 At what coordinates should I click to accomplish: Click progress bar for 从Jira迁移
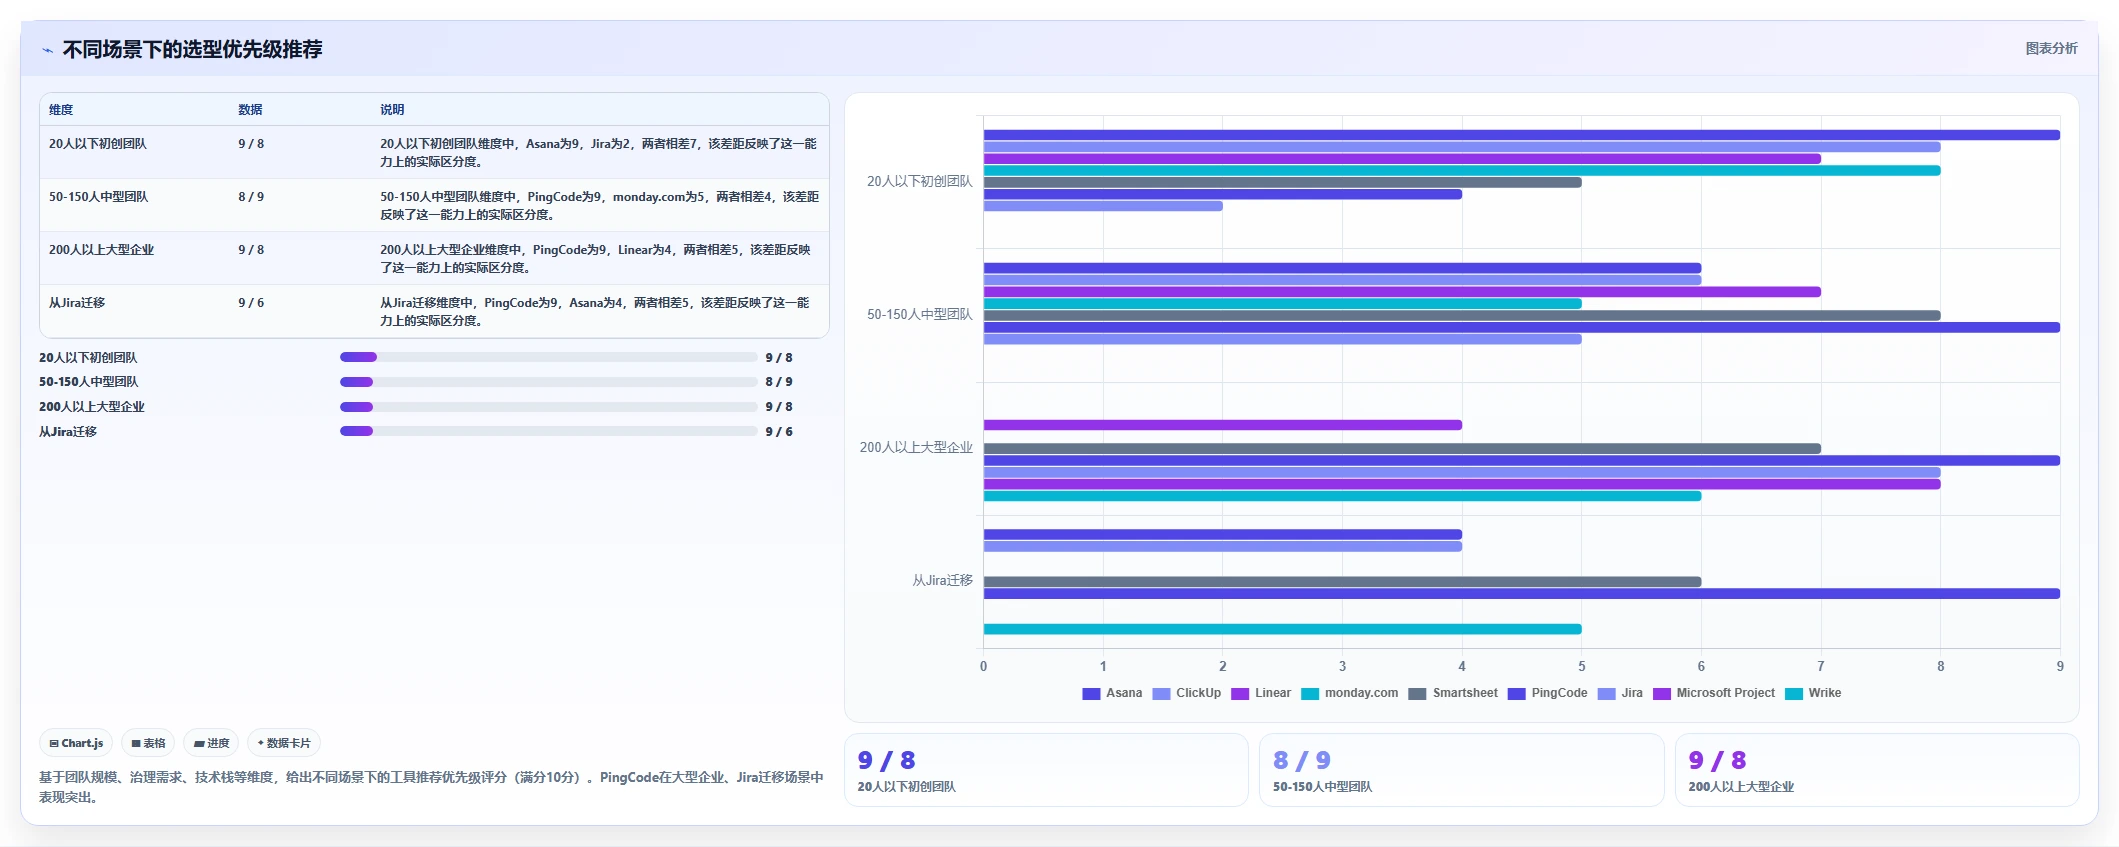pos(548,431)
